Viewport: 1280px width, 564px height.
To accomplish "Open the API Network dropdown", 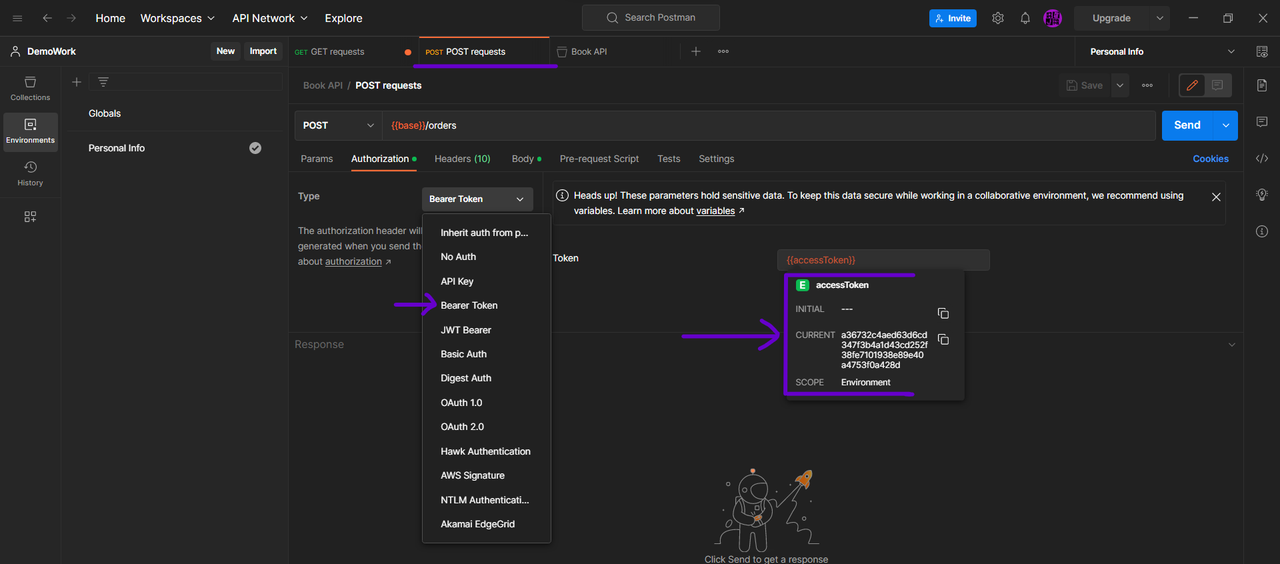I will (x=270, y=18).
